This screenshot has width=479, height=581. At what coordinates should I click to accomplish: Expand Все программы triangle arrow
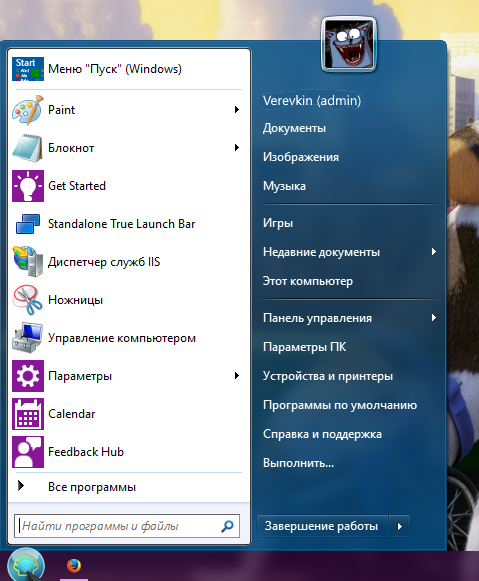pos(21,486)
